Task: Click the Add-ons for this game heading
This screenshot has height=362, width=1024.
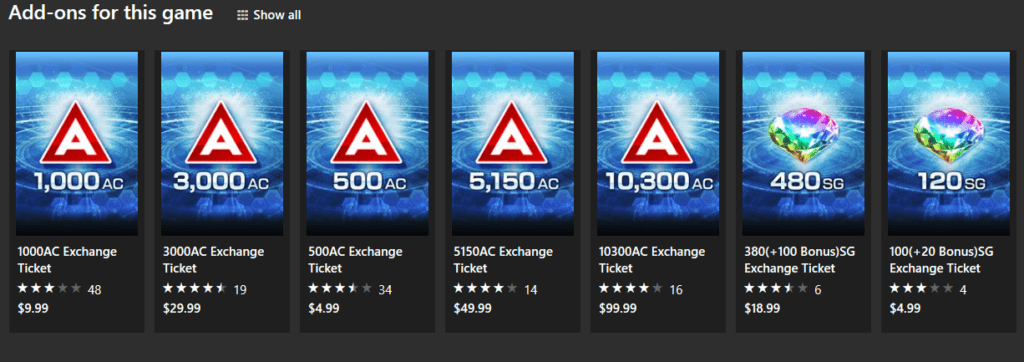Action: [x=110, y=13]
